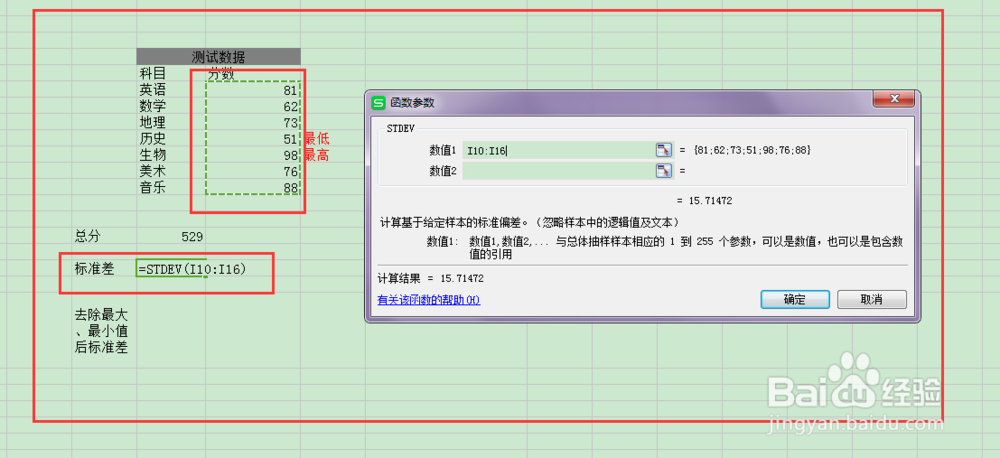Select the 科目 column header cell
The height and width of the screenshot is (458, 1000).
click(171, 73)
